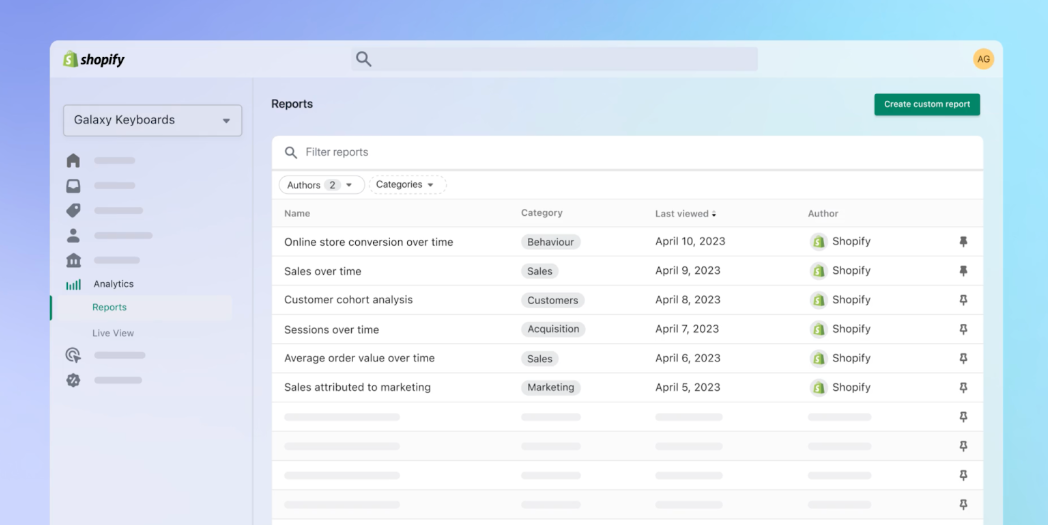Click the Filter reports magnifier icon
The height and width of the screenshot is (525, 1048).
click(291, 152)
